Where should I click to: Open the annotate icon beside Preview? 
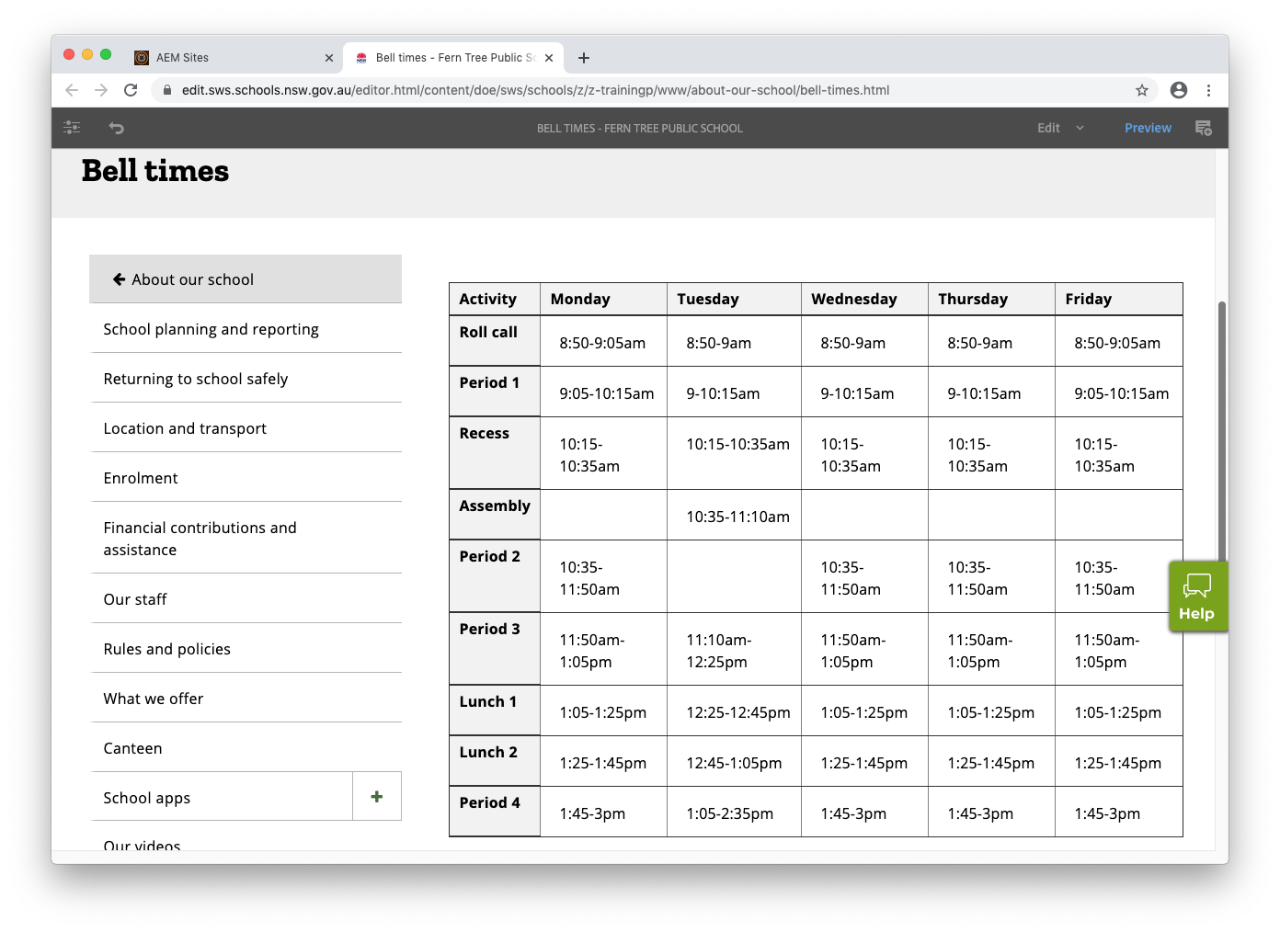tap(1203, 128)
